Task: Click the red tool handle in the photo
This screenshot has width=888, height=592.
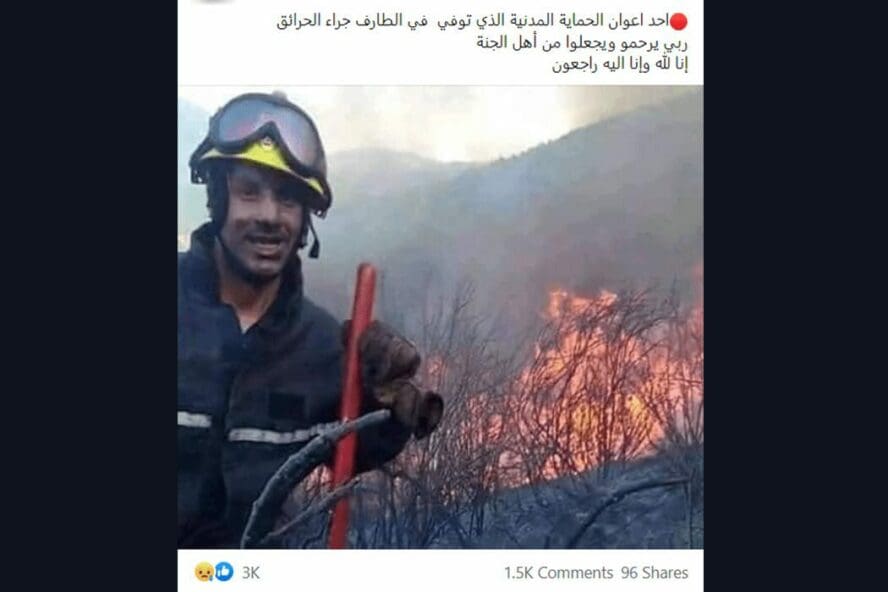Action: pos(352,405)
